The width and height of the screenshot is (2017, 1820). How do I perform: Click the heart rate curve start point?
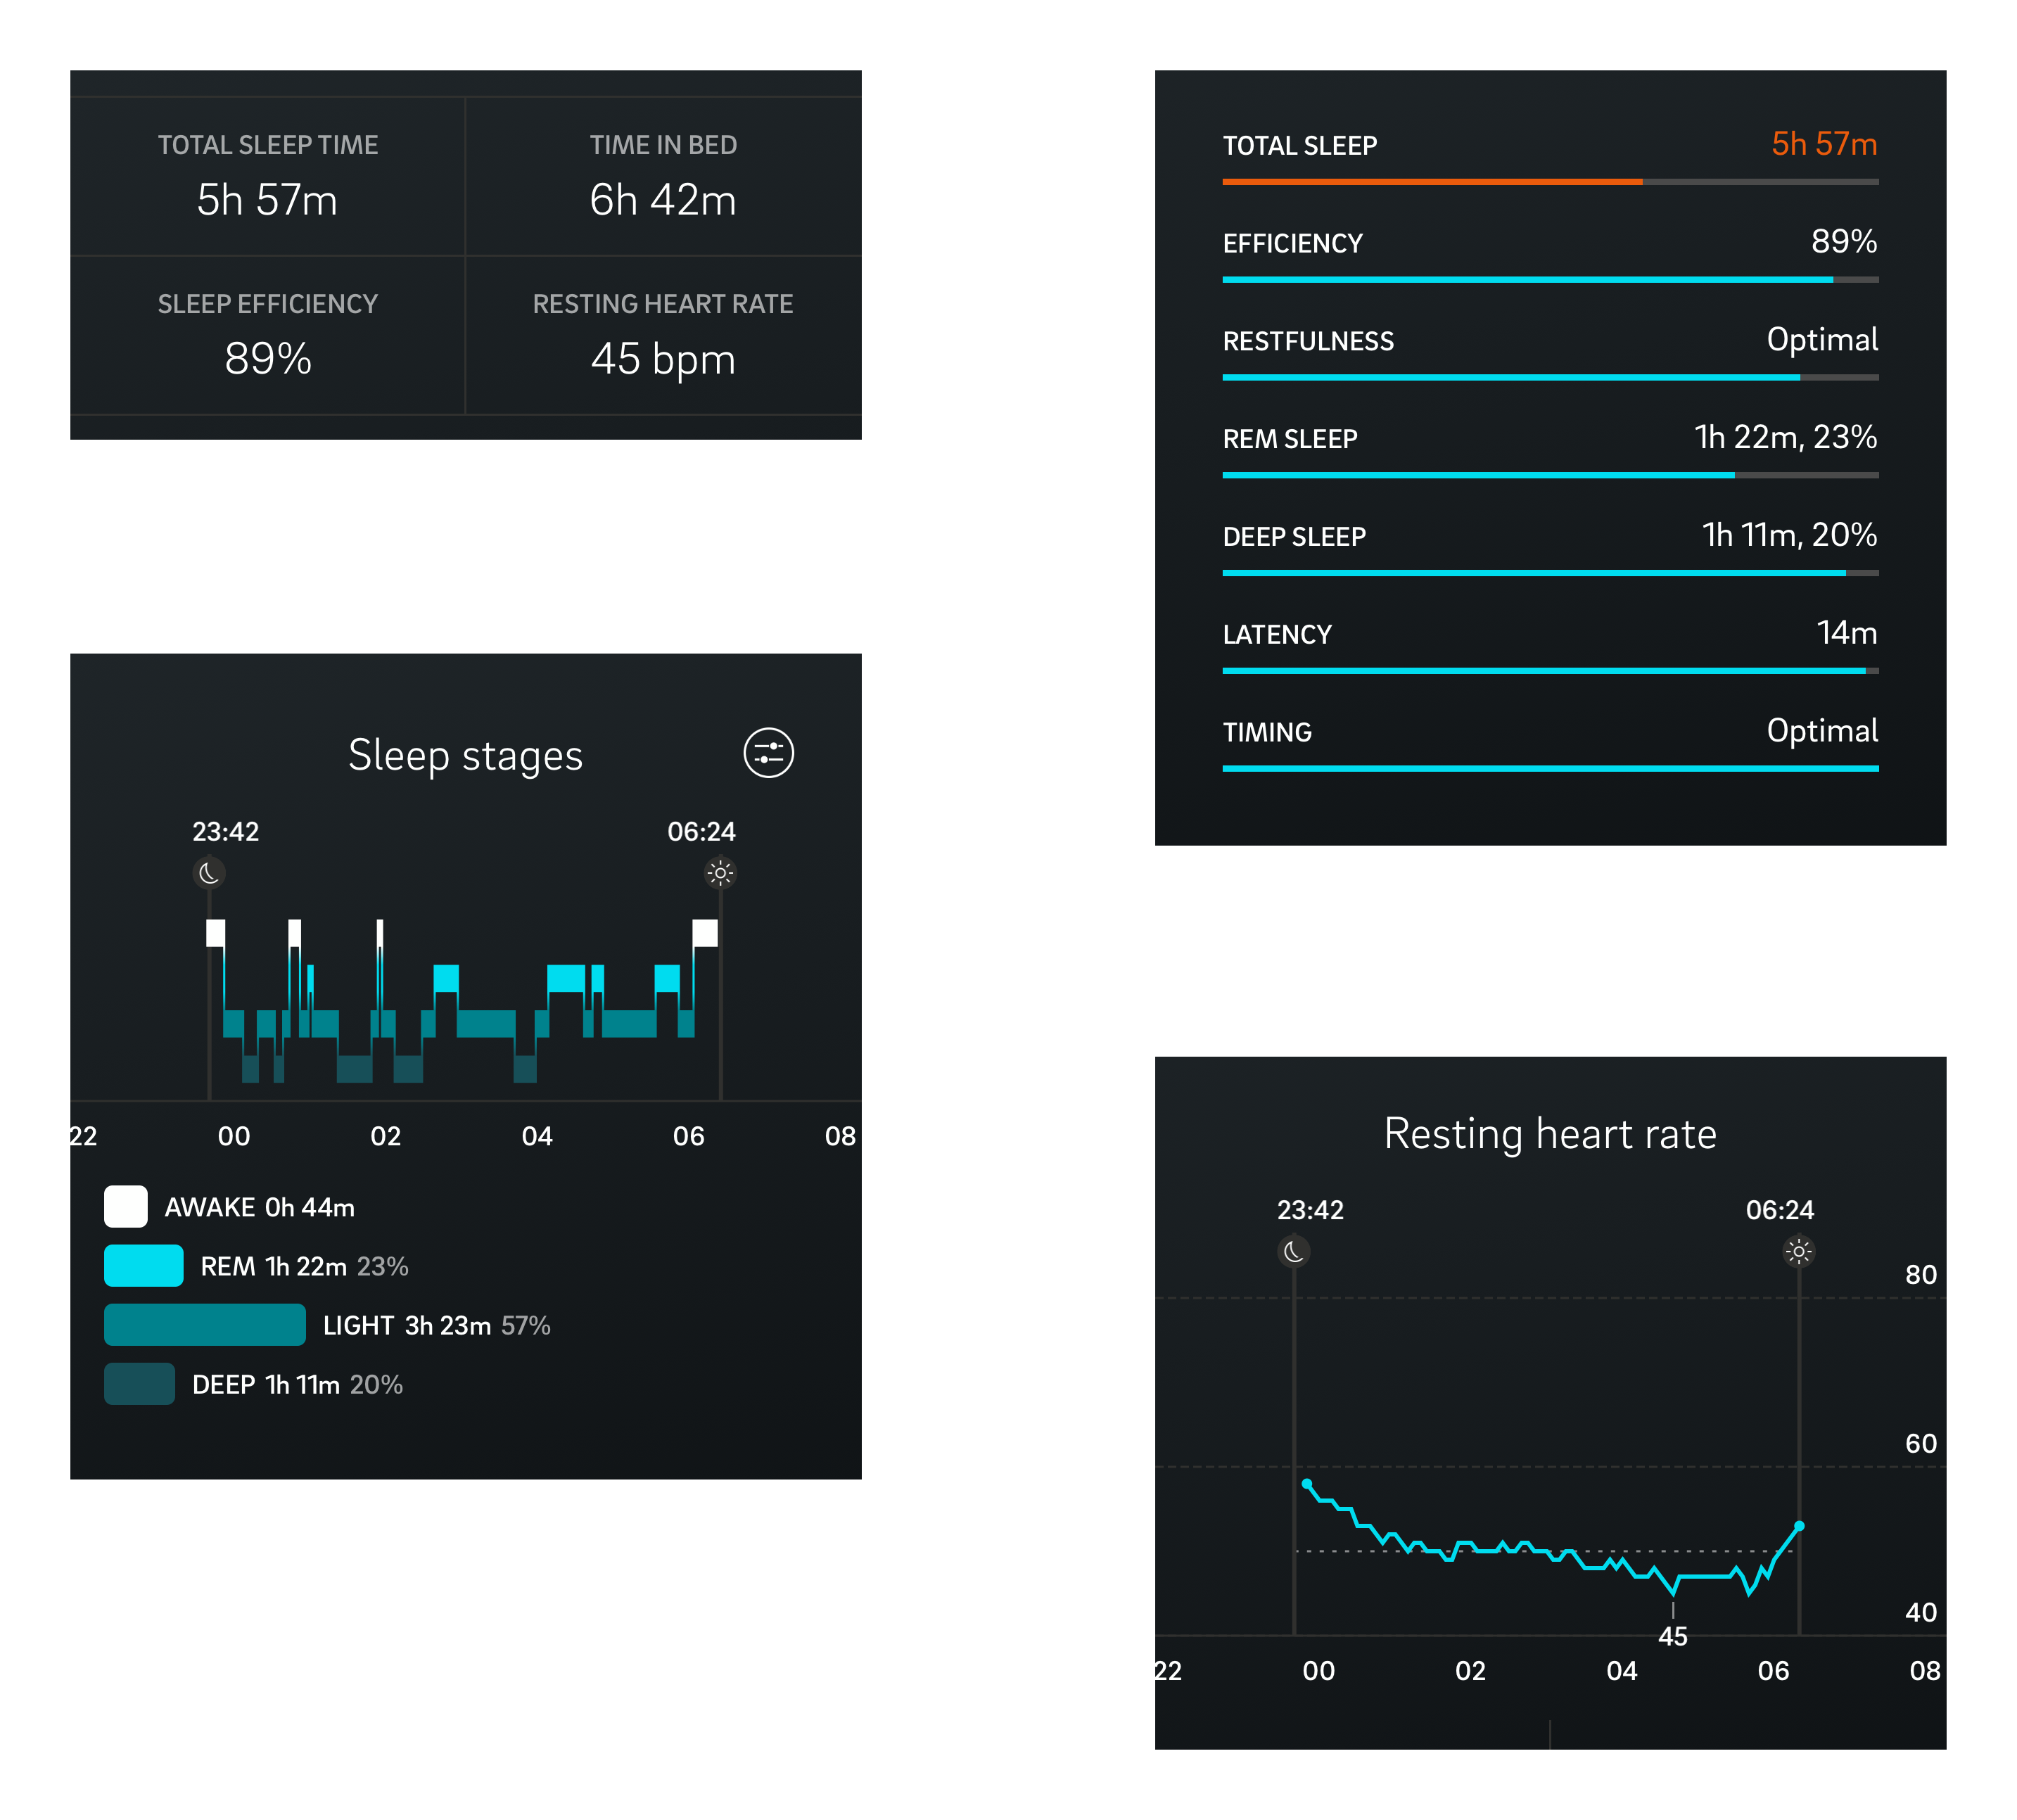click(x=1307, y=1484)
